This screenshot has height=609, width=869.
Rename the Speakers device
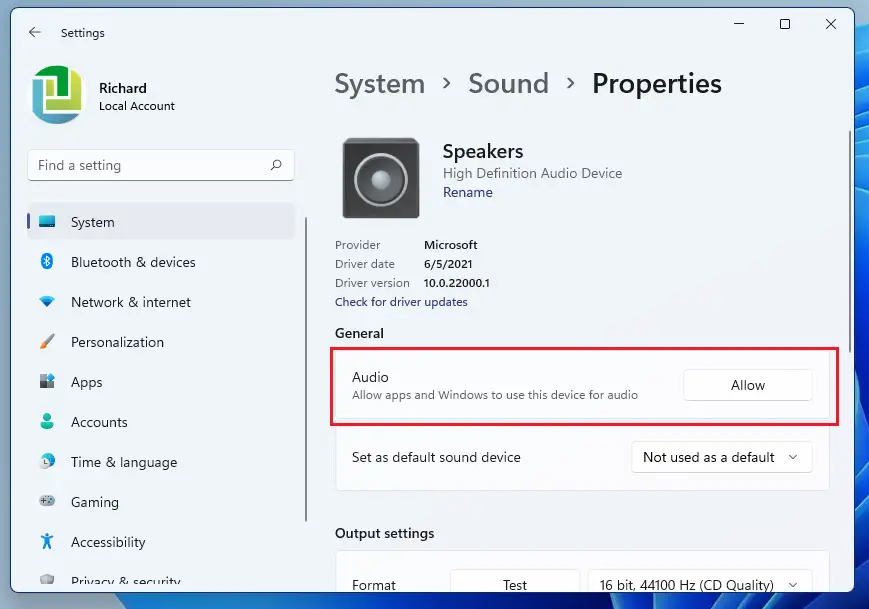tap(467, 192)
